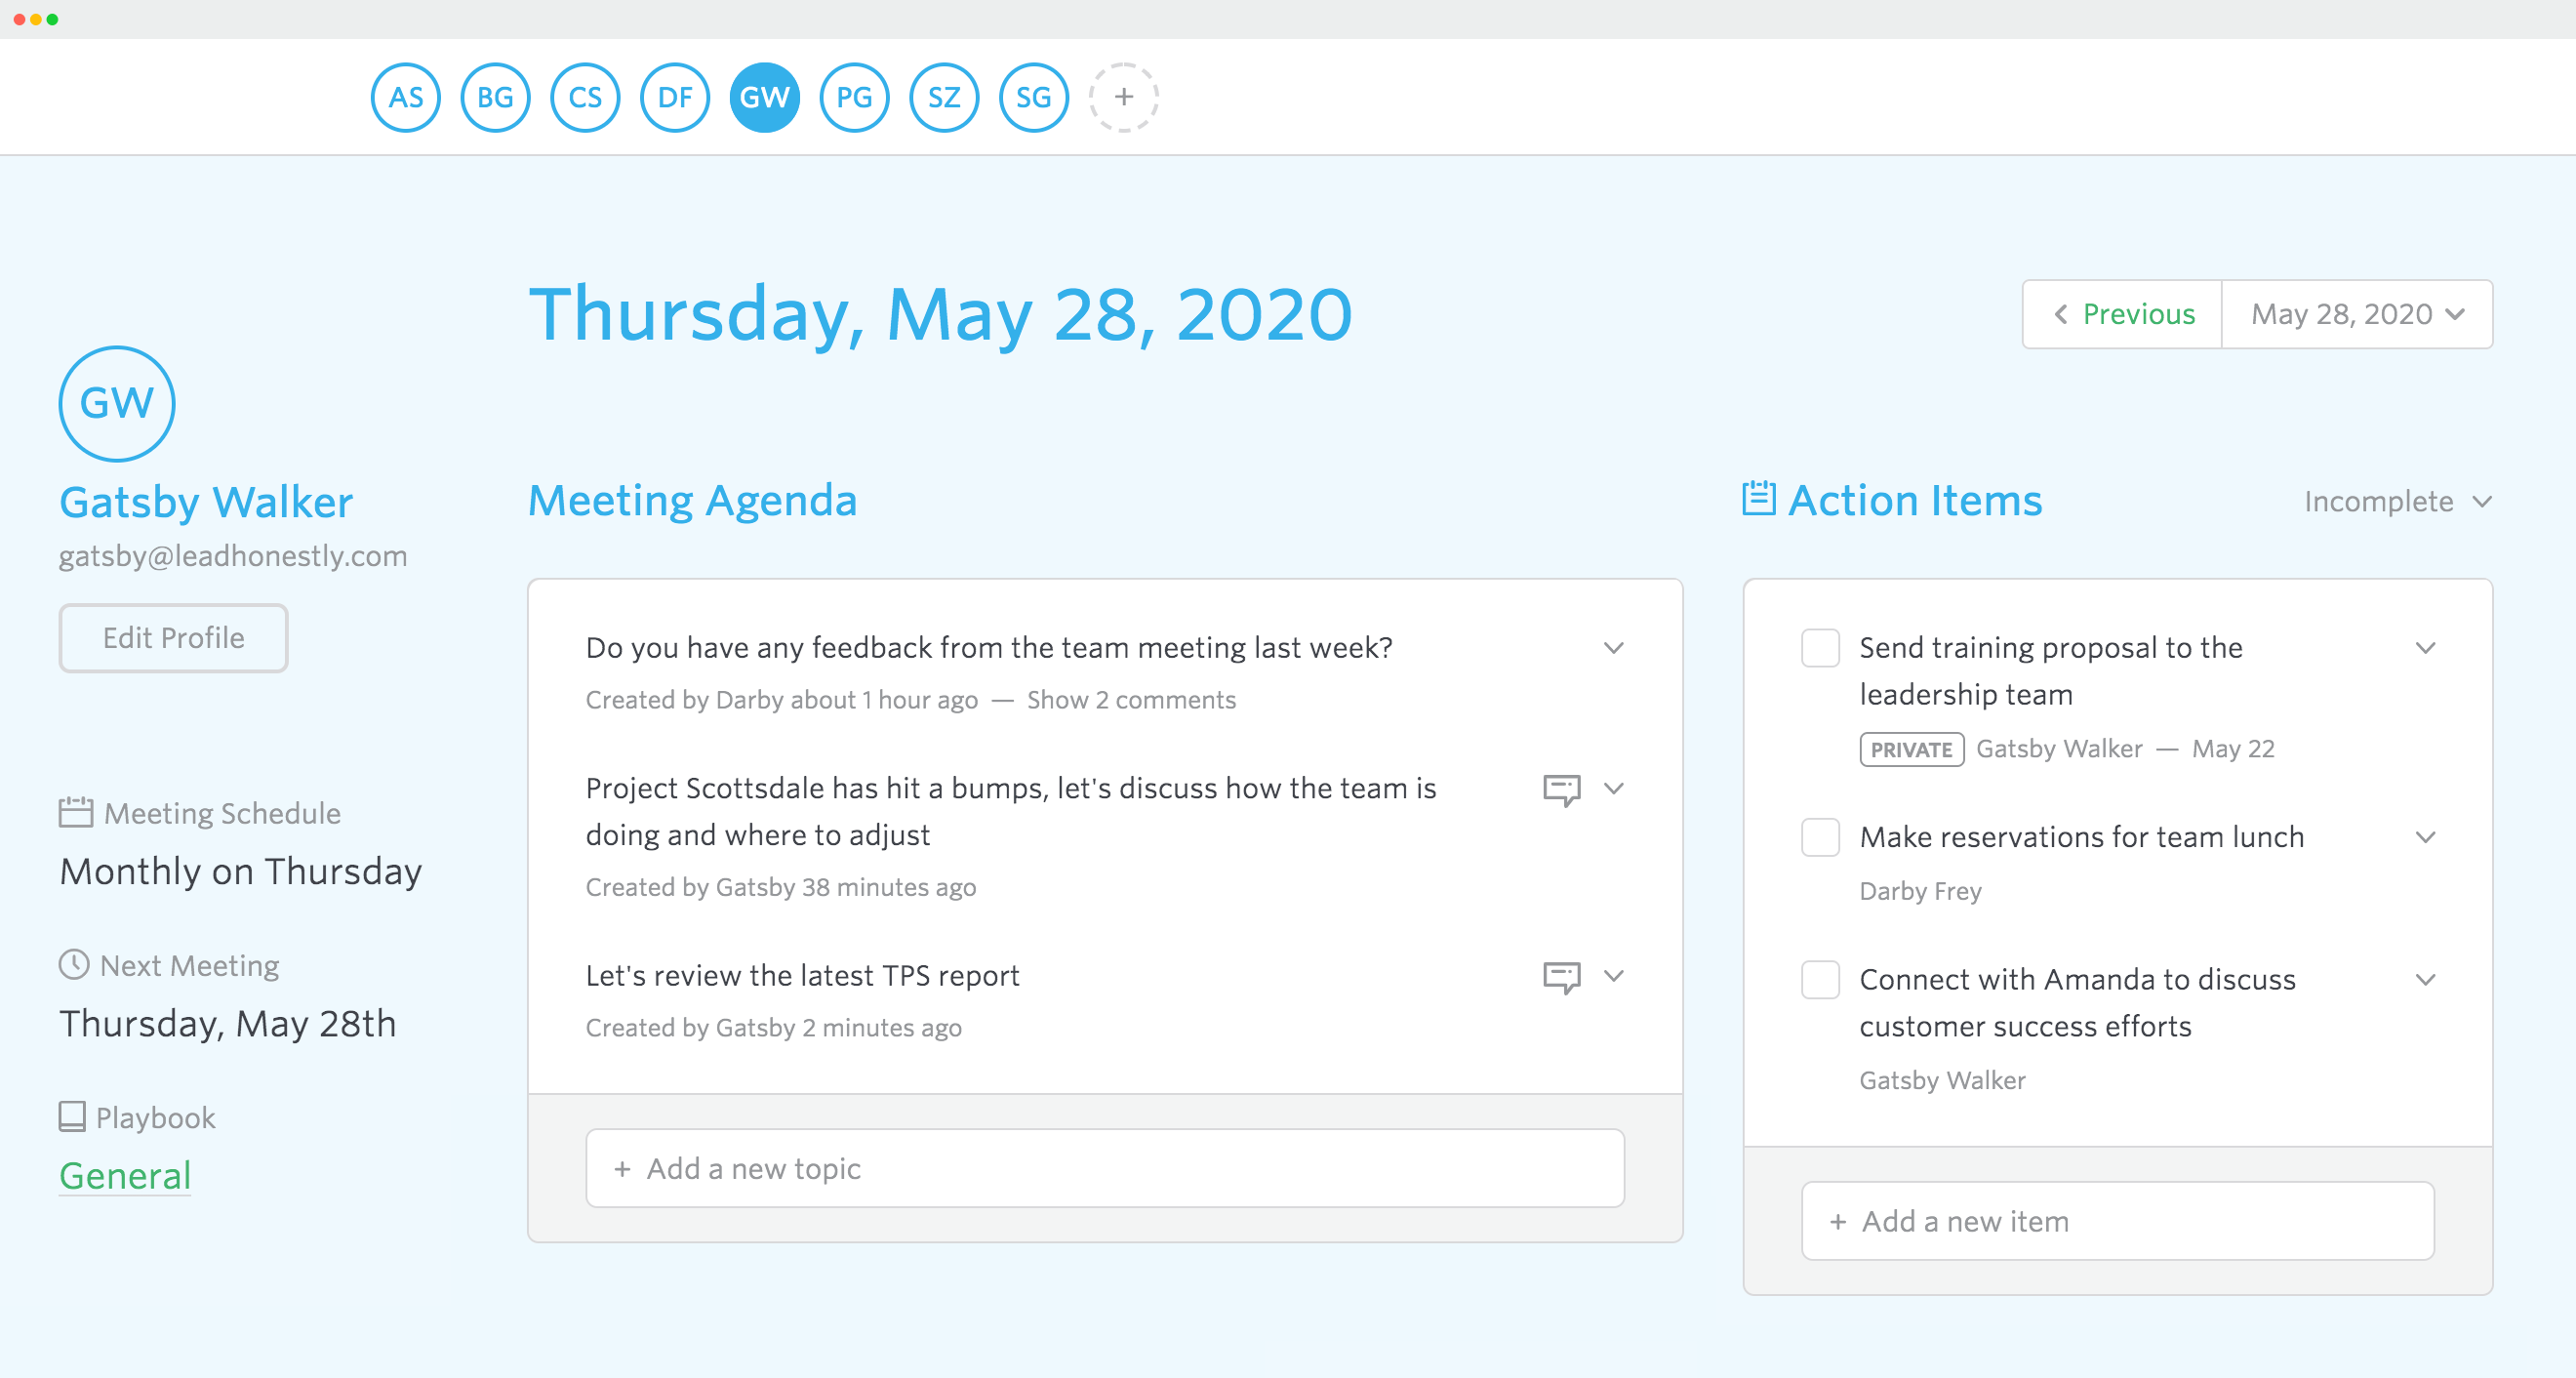This screenshot has height=1378, width=2576.
Task: Open comments on the TPS report topic
Action: (x=1562, y=977)
